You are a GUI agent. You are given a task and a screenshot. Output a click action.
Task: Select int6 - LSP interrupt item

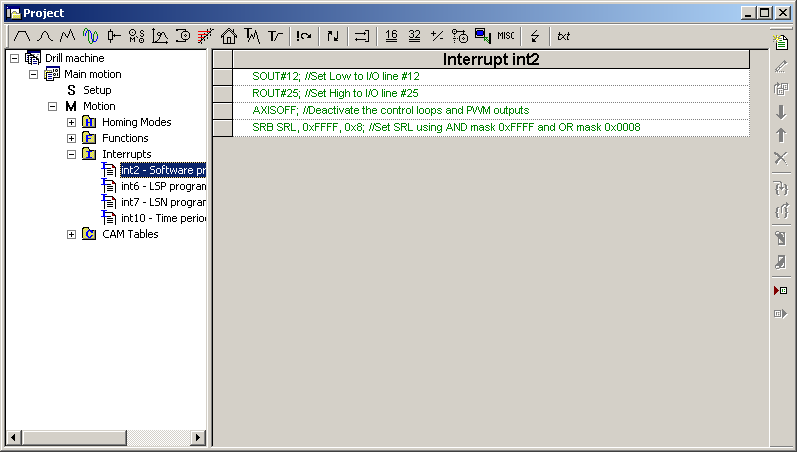pyautogui.click(x=162, y=186)
